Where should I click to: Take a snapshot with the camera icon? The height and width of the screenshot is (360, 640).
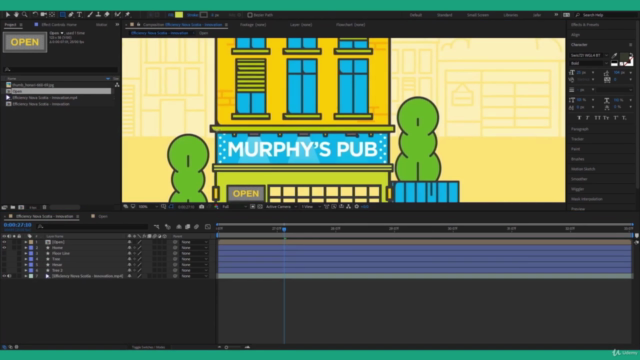click(202, 207)
